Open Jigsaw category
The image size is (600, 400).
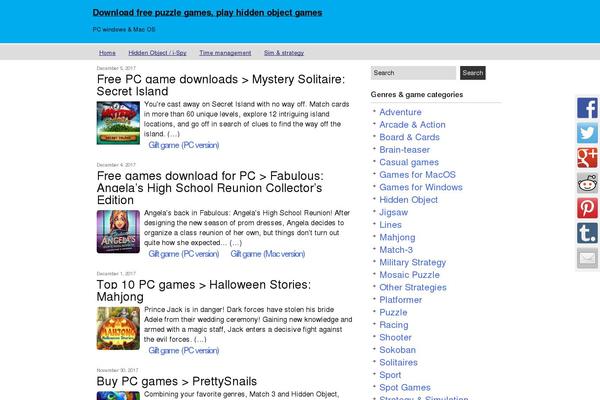pos(393,212)
